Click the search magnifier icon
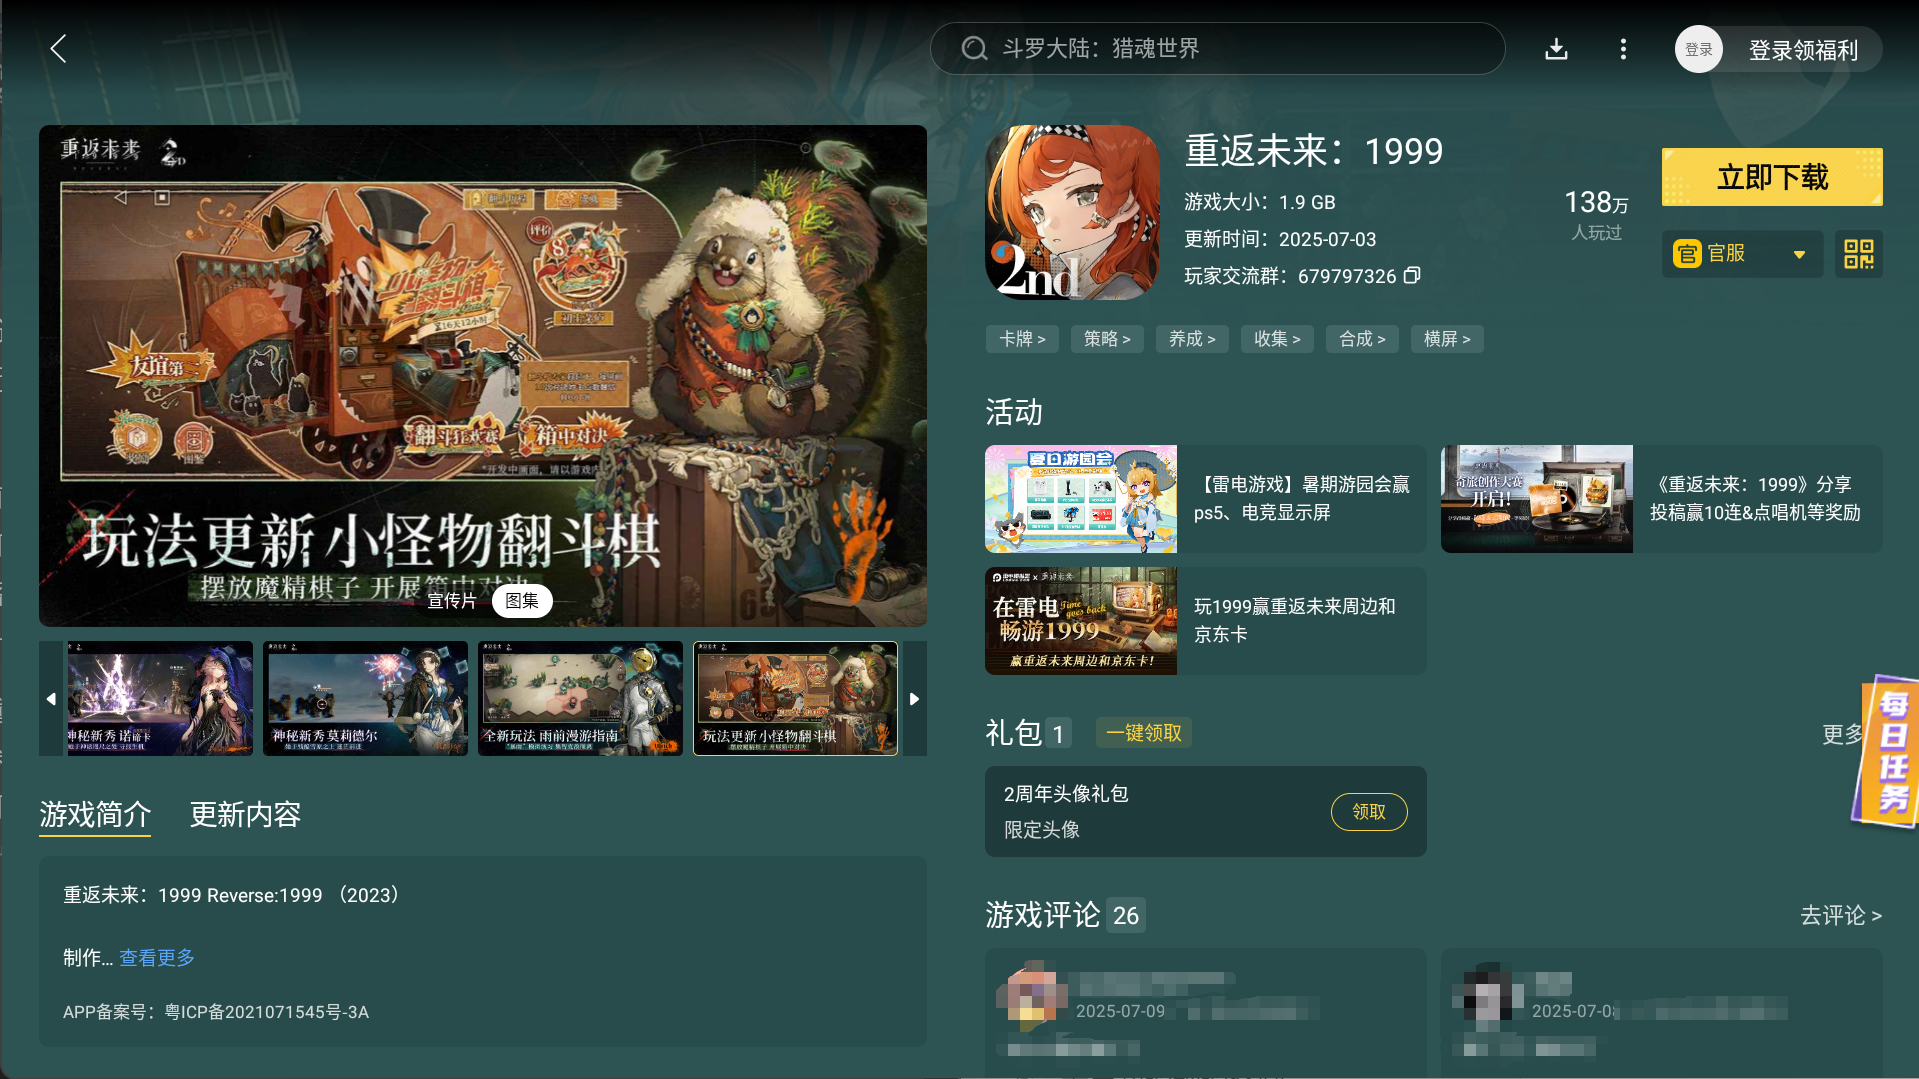Viewport: 1919px width, 1079px height. pos(974,49)
